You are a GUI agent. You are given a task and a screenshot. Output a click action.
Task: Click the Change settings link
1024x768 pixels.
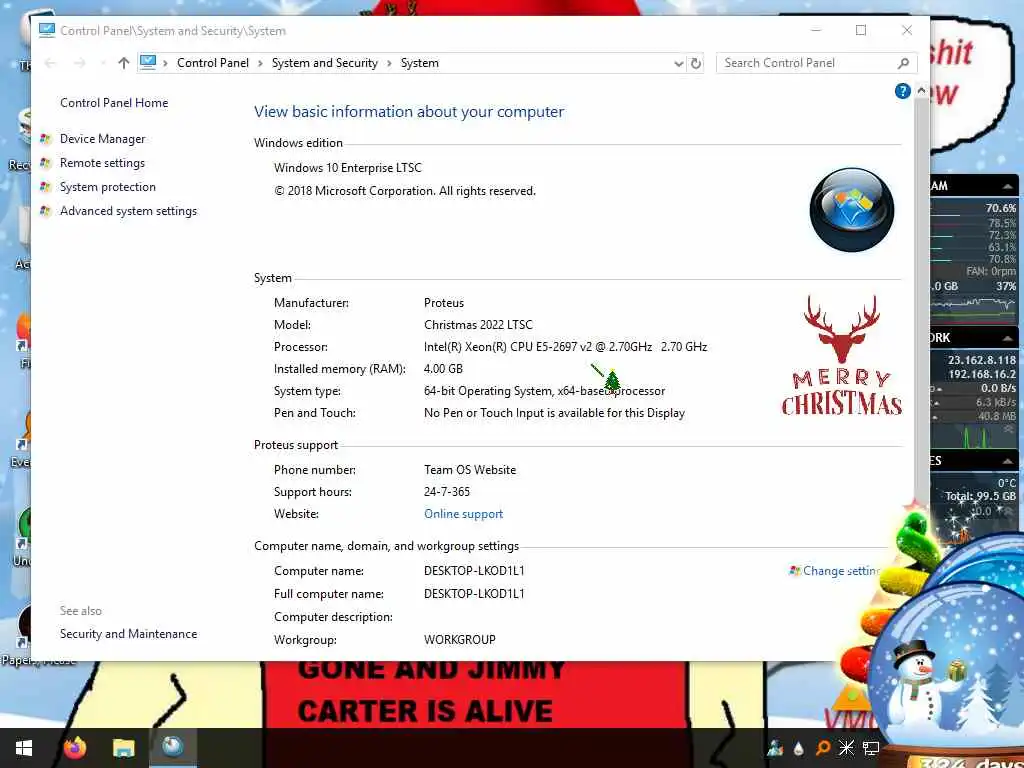tap(841, 571)
